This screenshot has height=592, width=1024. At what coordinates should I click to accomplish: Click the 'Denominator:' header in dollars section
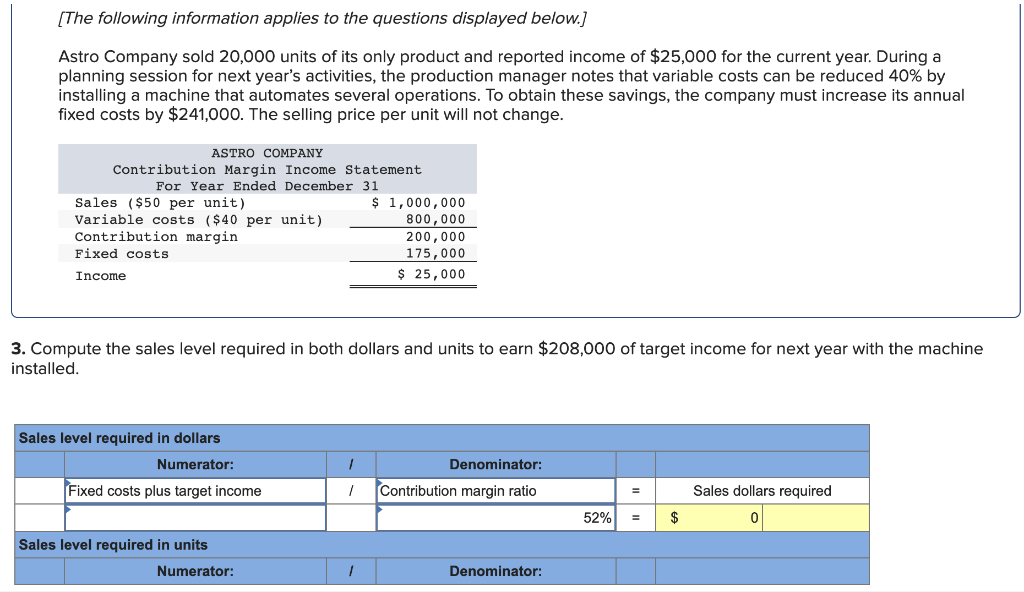coord(496,465)
